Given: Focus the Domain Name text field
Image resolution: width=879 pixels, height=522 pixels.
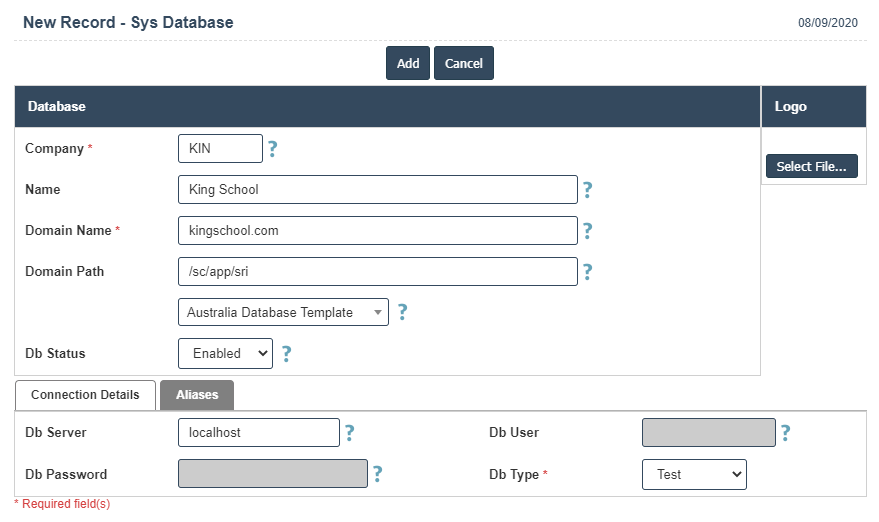Looking at the screenshot, I should pyautogui.click(x=377, y=230).
